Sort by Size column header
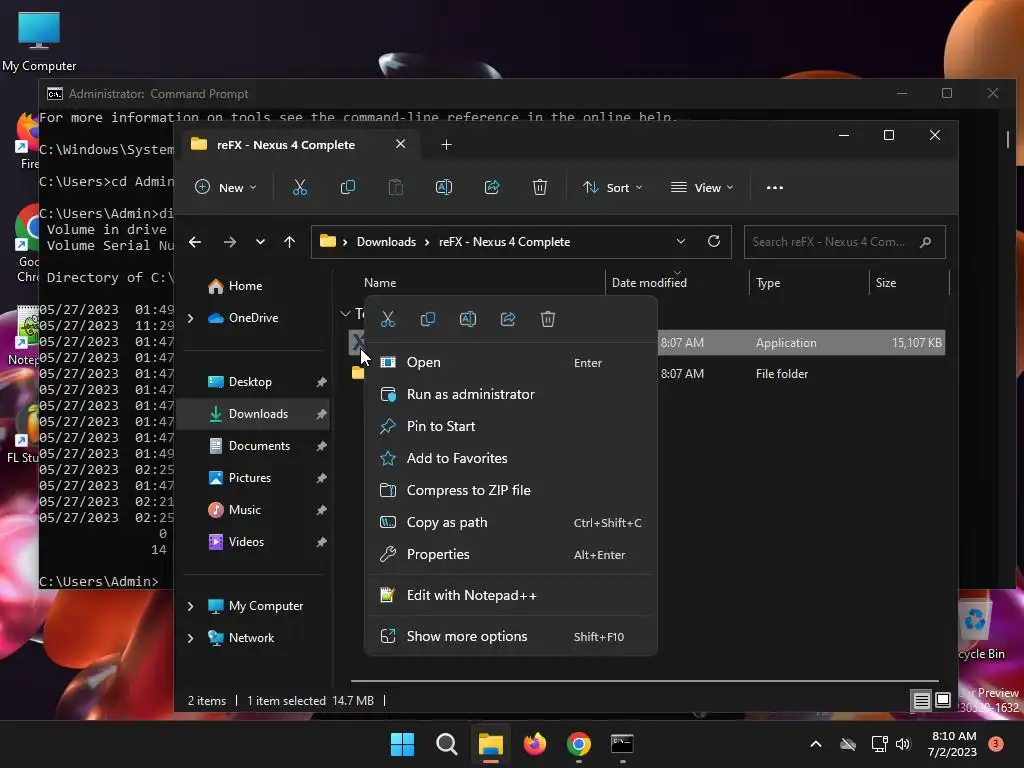The image size is (1024, 768). click(909, 283)
